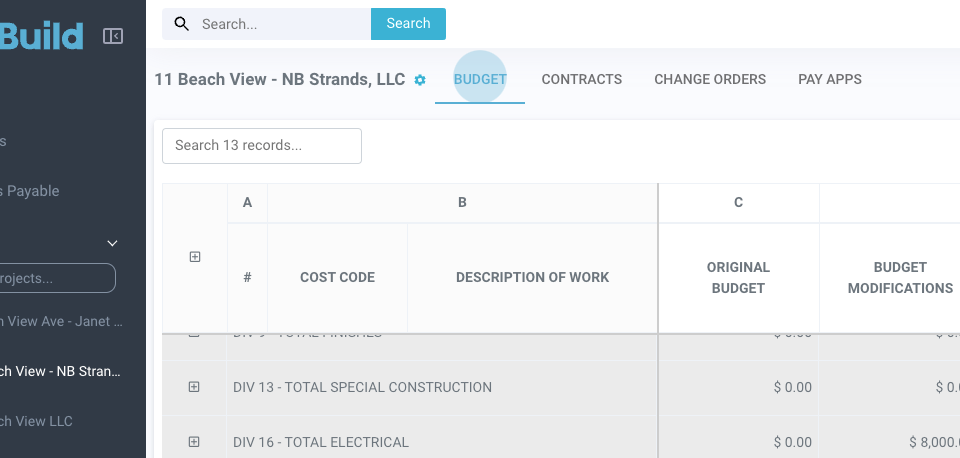Focus the sidebar projects filter box

click(58, 278)
